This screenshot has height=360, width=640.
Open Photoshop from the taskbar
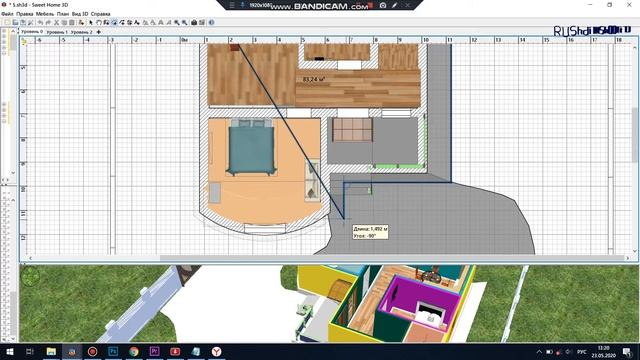(x=113, y=351)
